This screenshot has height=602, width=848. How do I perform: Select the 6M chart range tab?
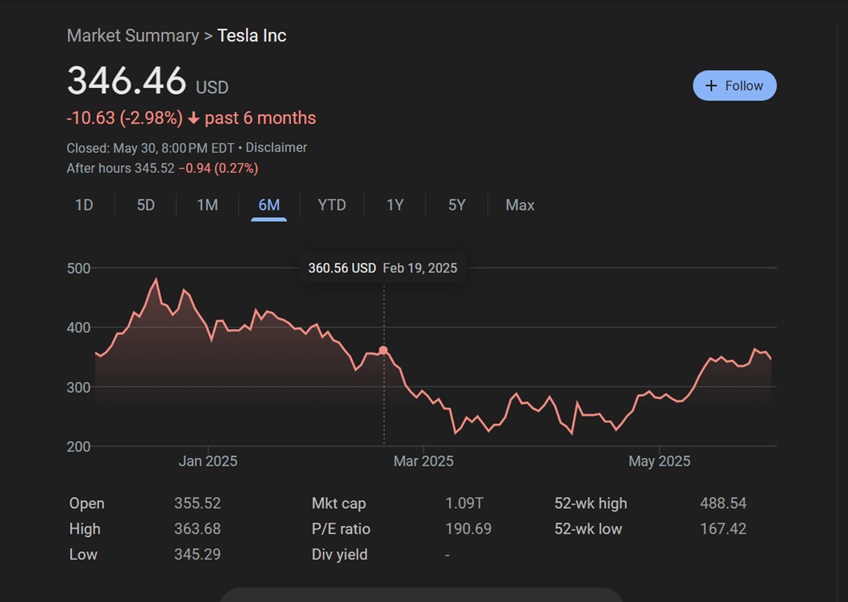(269, 205)
